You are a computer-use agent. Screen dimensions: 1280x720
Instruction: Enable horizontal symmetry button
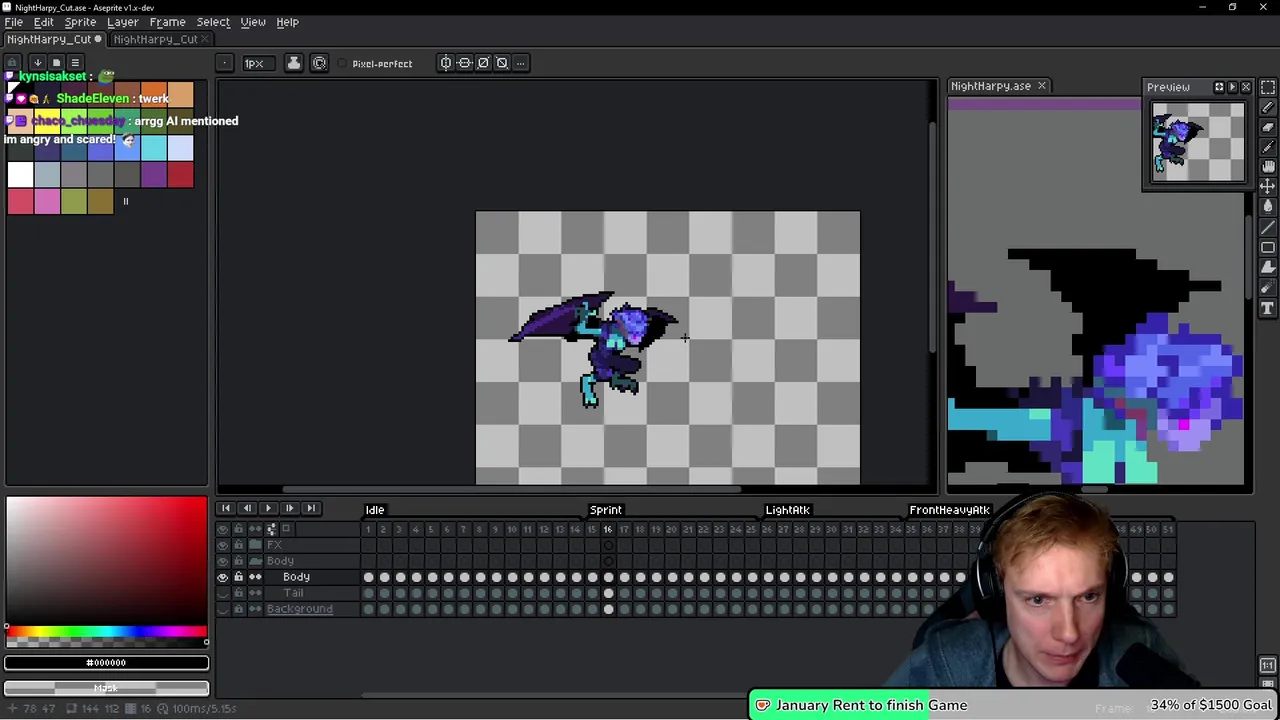(446, 63)
